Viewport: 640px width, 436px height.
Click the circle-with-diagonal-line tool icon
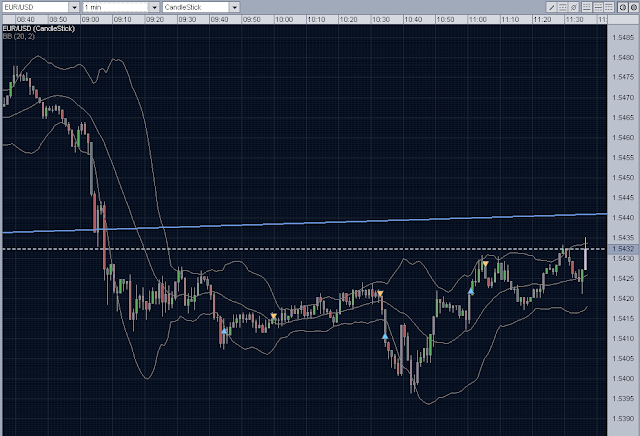point(573,7)
